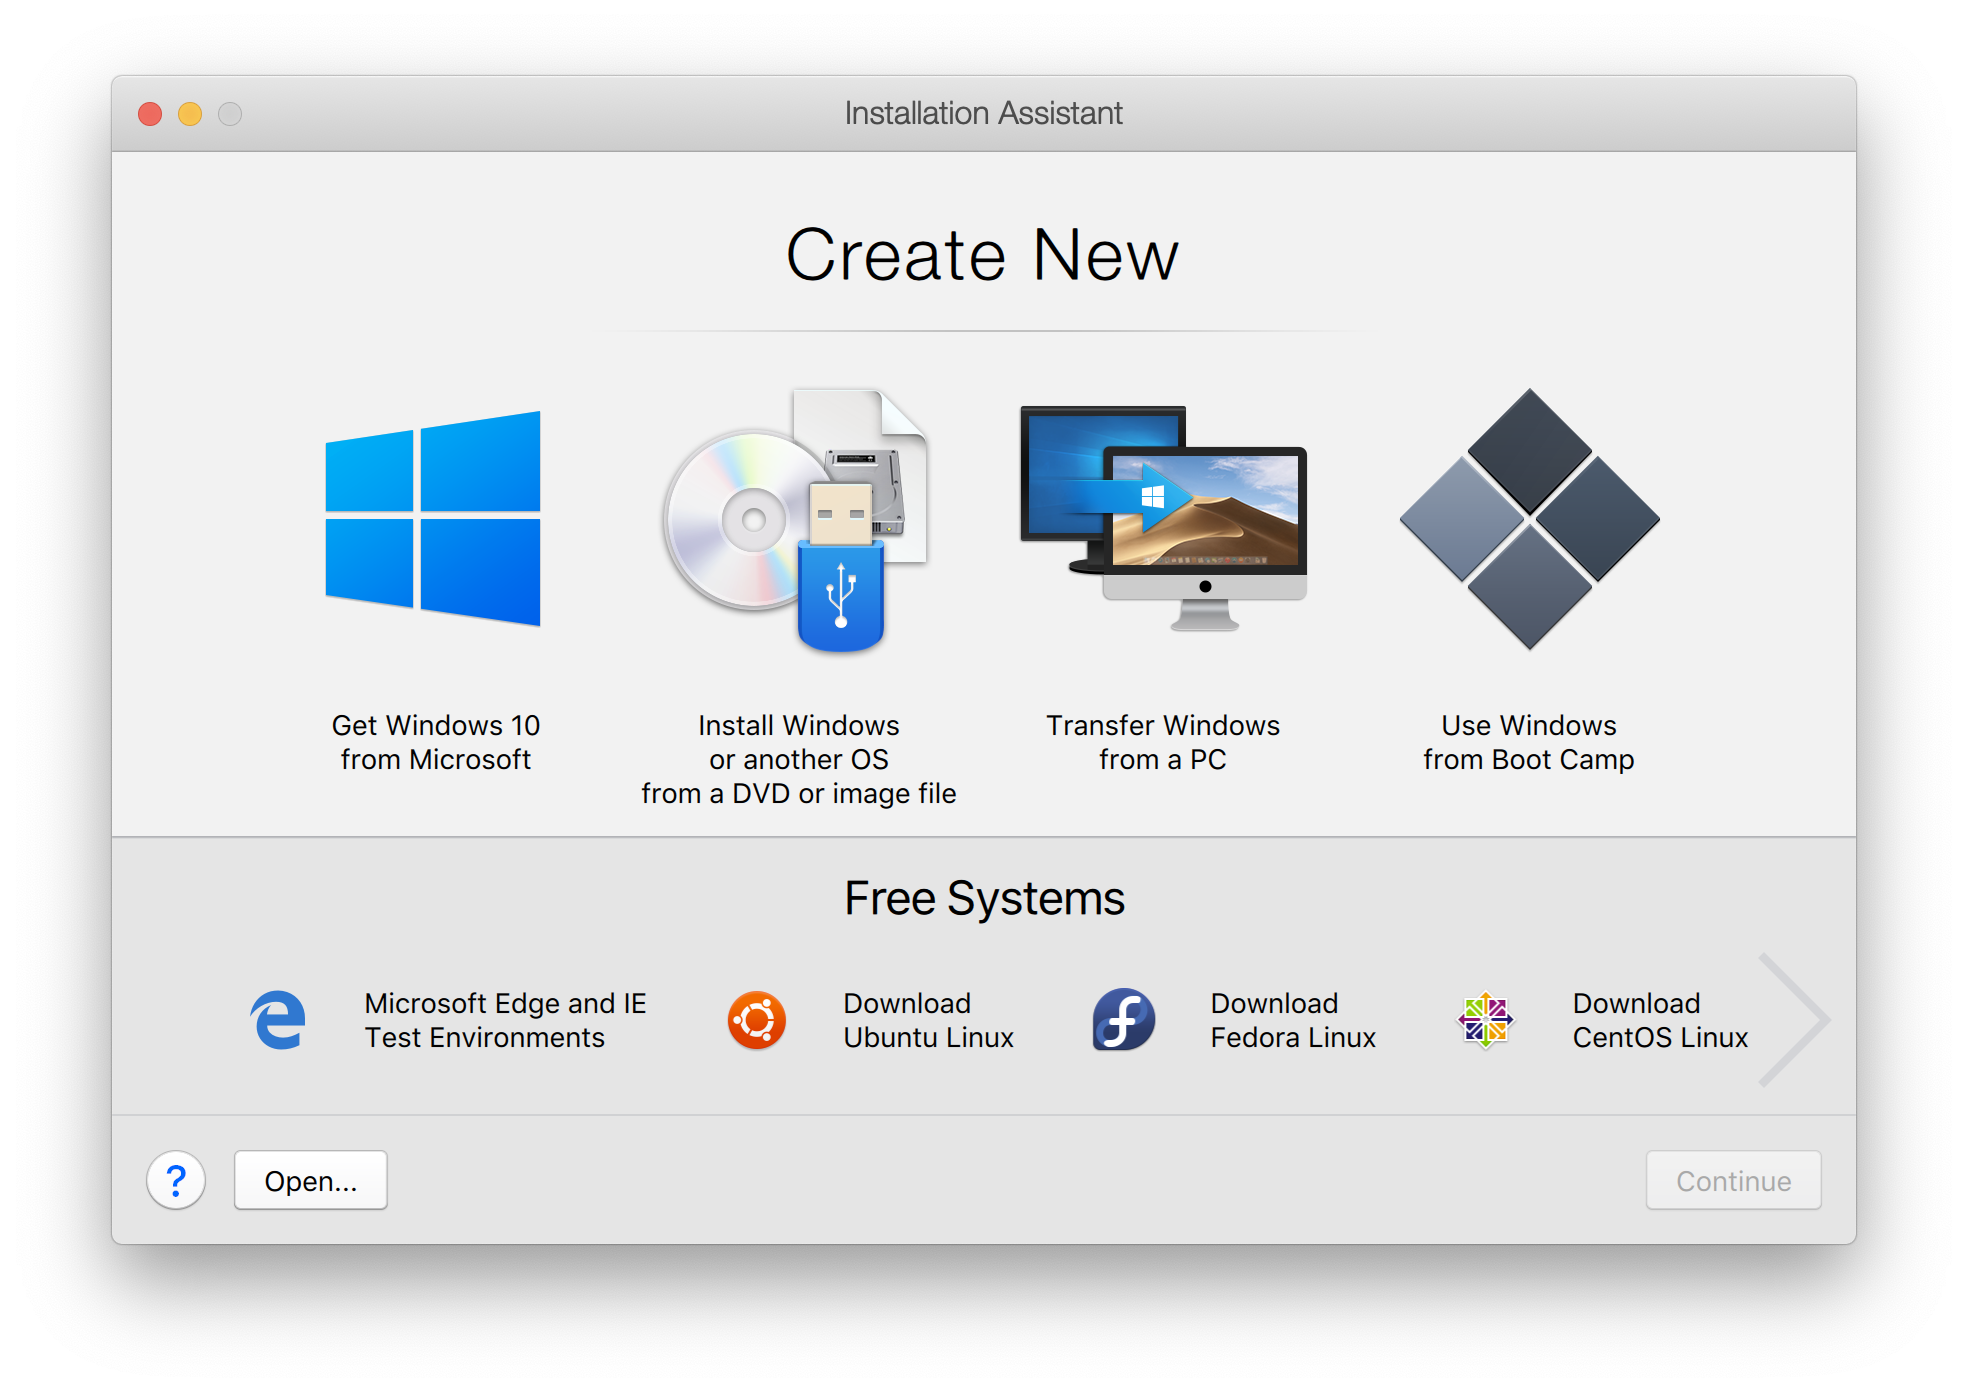The height and width of the screenshot is (1392, 1968).
Task: Show more free systems with right chevron
Action: click(x=1794, y=1020)
